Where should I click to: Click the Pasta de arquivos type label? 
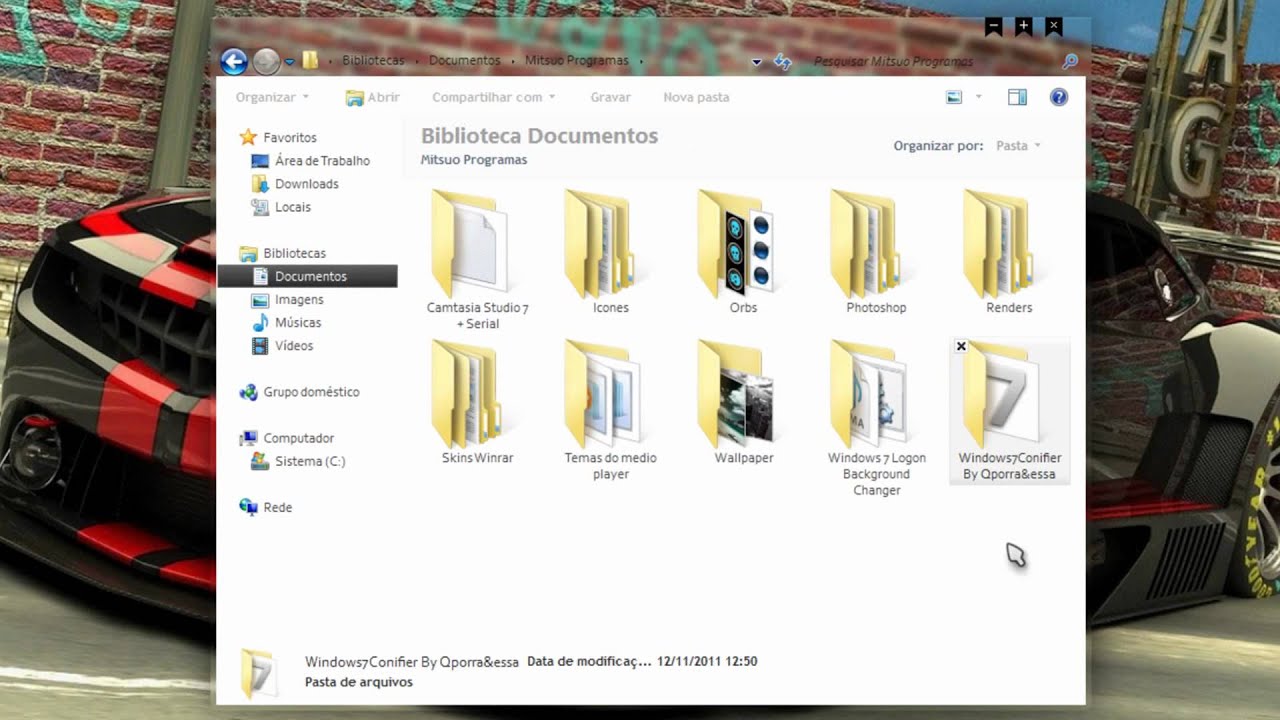tap(359, 682)
